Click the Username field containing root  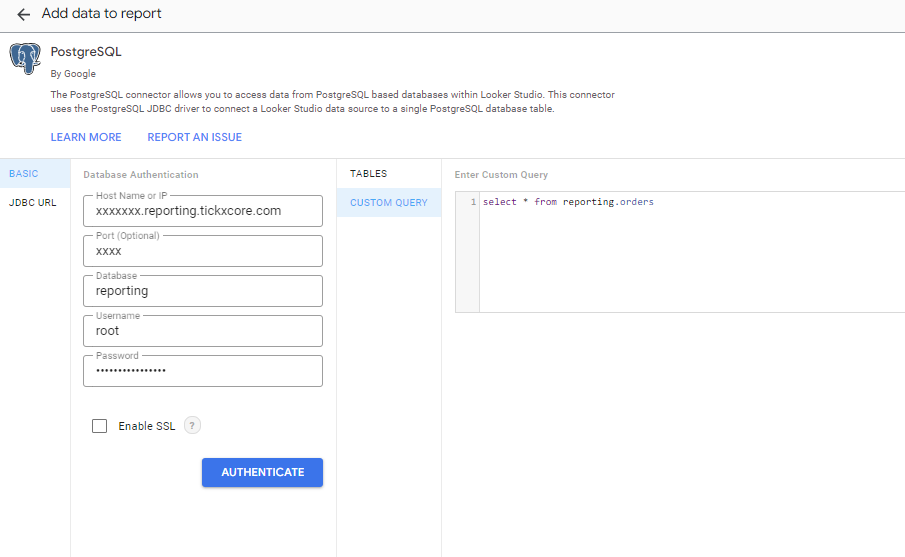tap(203, 331)
